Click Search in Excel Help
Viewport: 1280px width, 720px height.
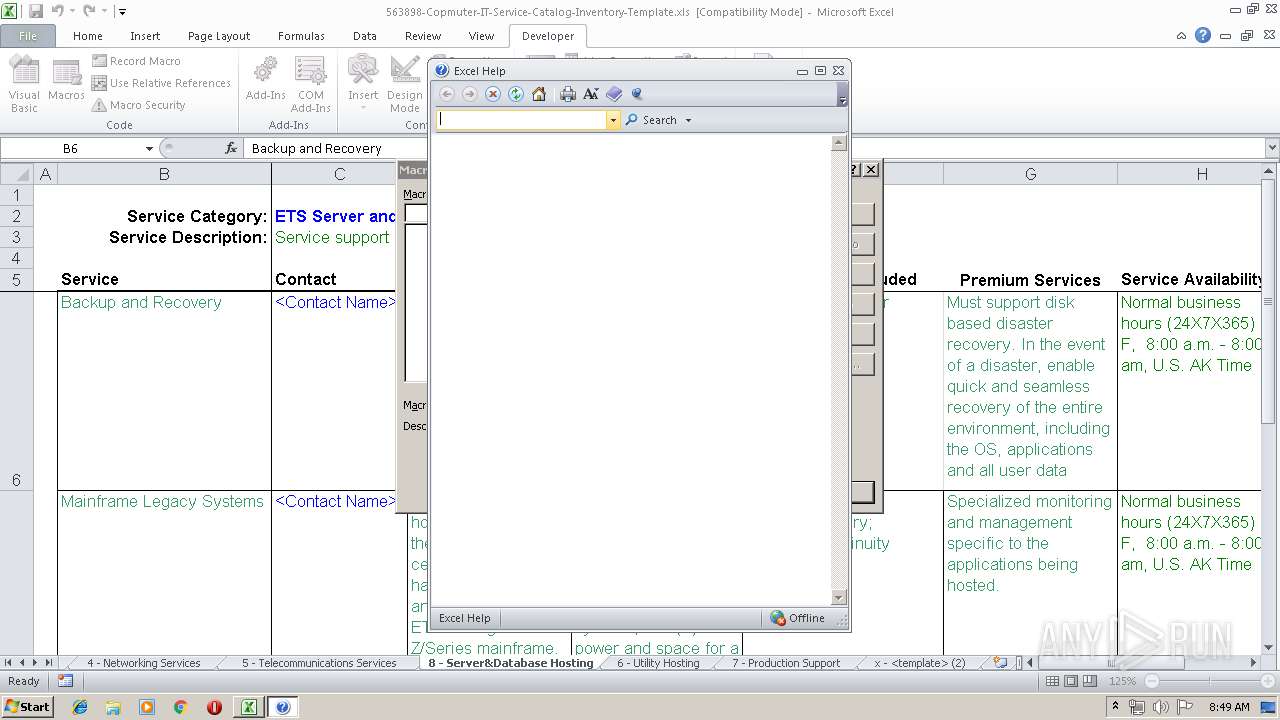click(652, 120)
